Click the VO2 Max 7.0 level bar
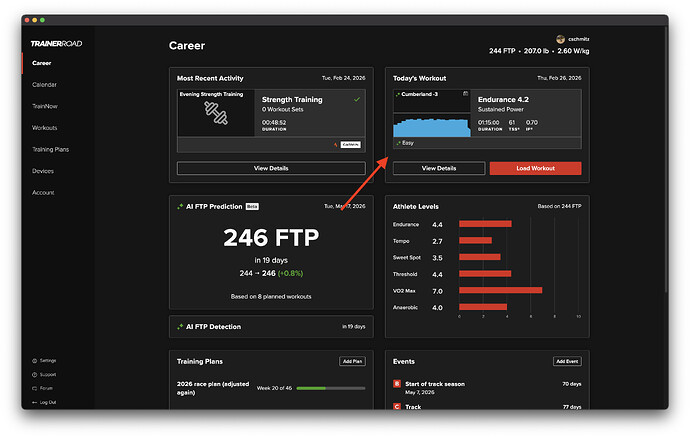The height and width of the screenshot is (437, 690). tap(501, 290)
